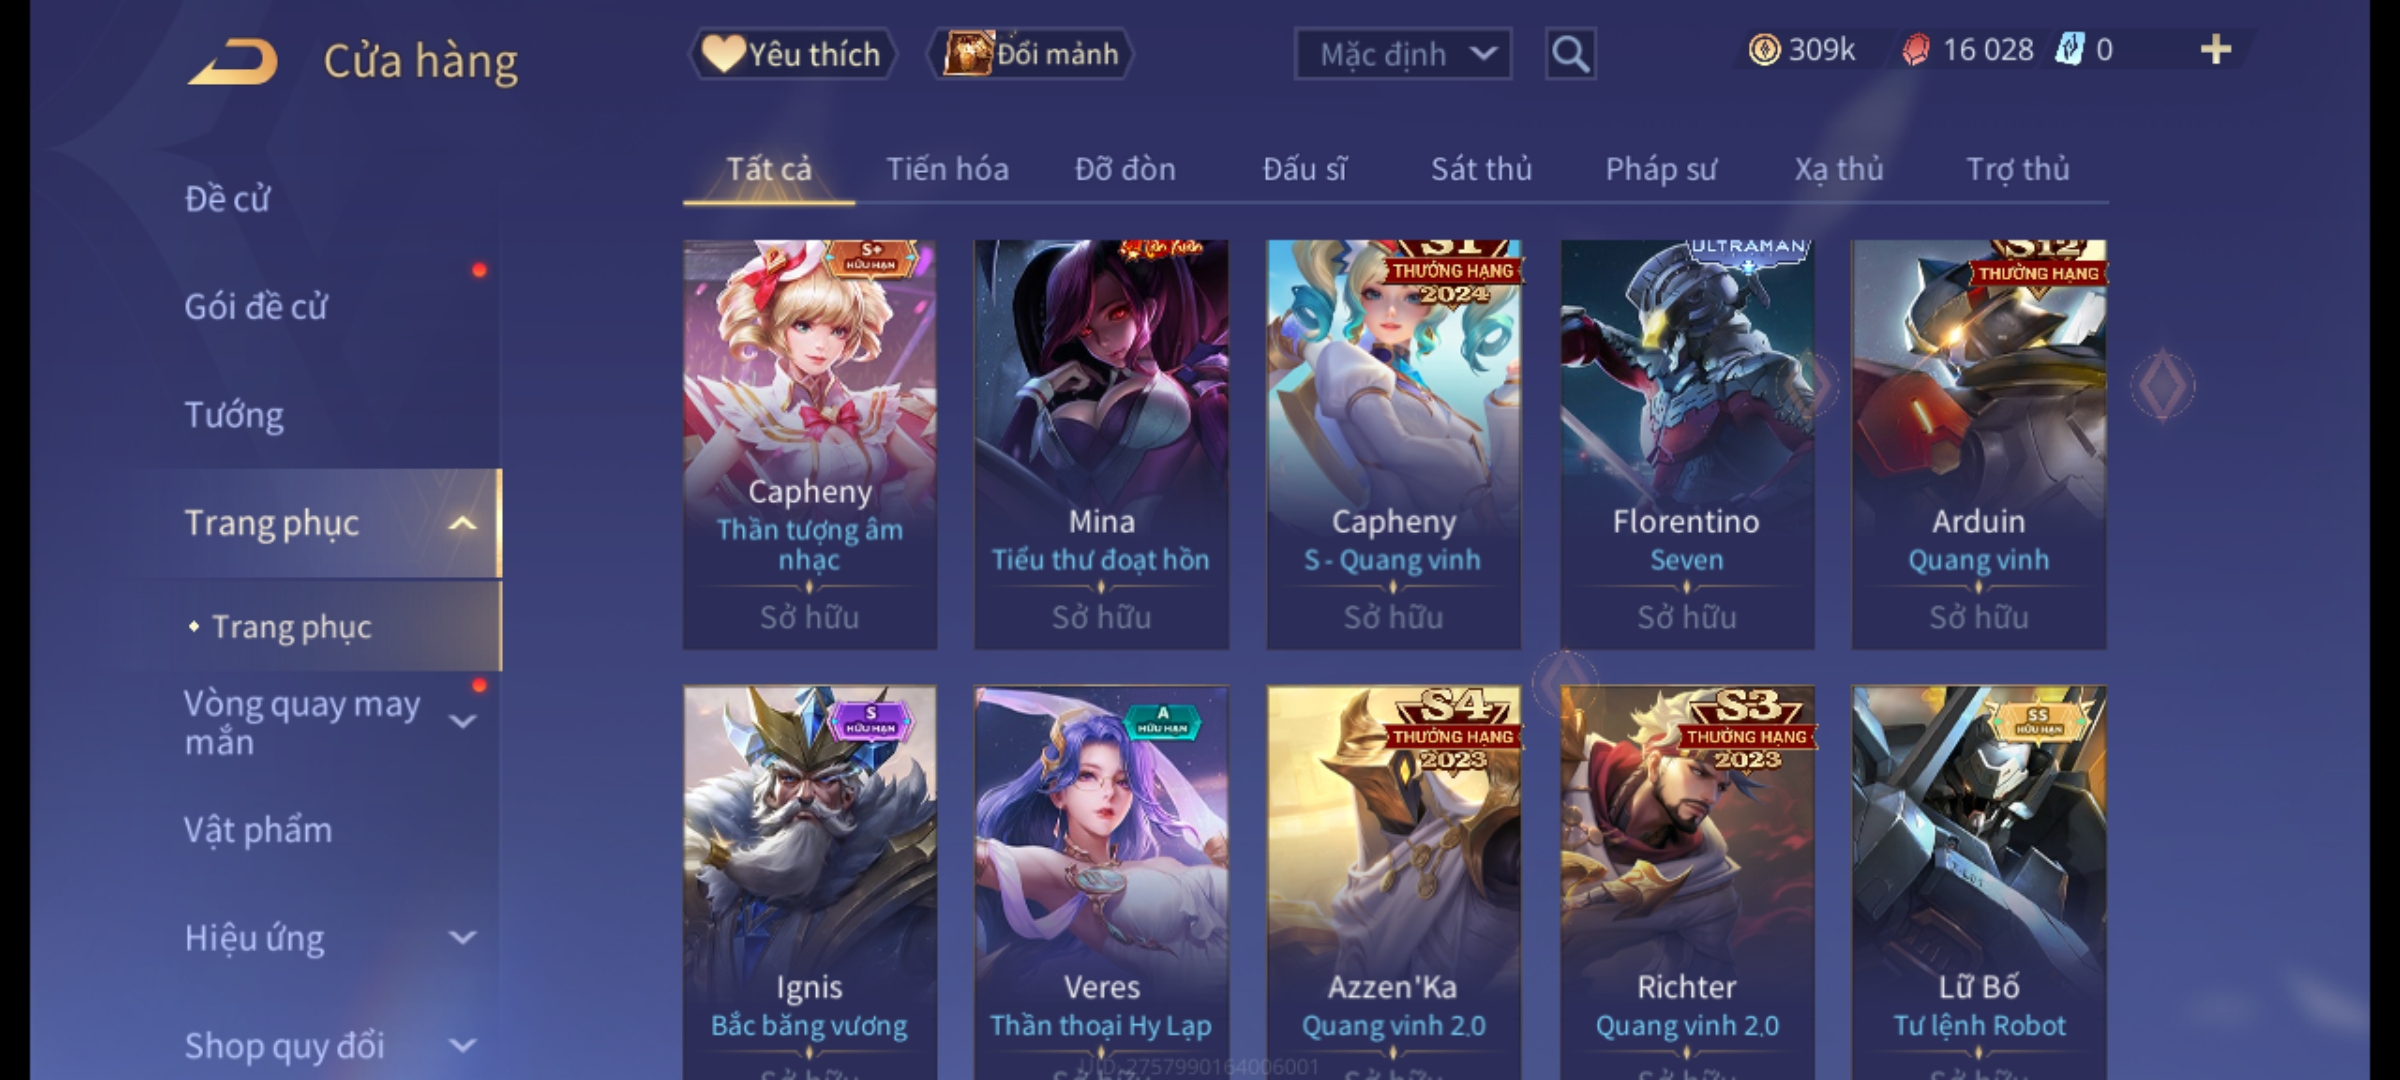Select the Florentino Seven skin card
The image size is (2400, 1080).
pyautogui.click(x=1686, y=444)
